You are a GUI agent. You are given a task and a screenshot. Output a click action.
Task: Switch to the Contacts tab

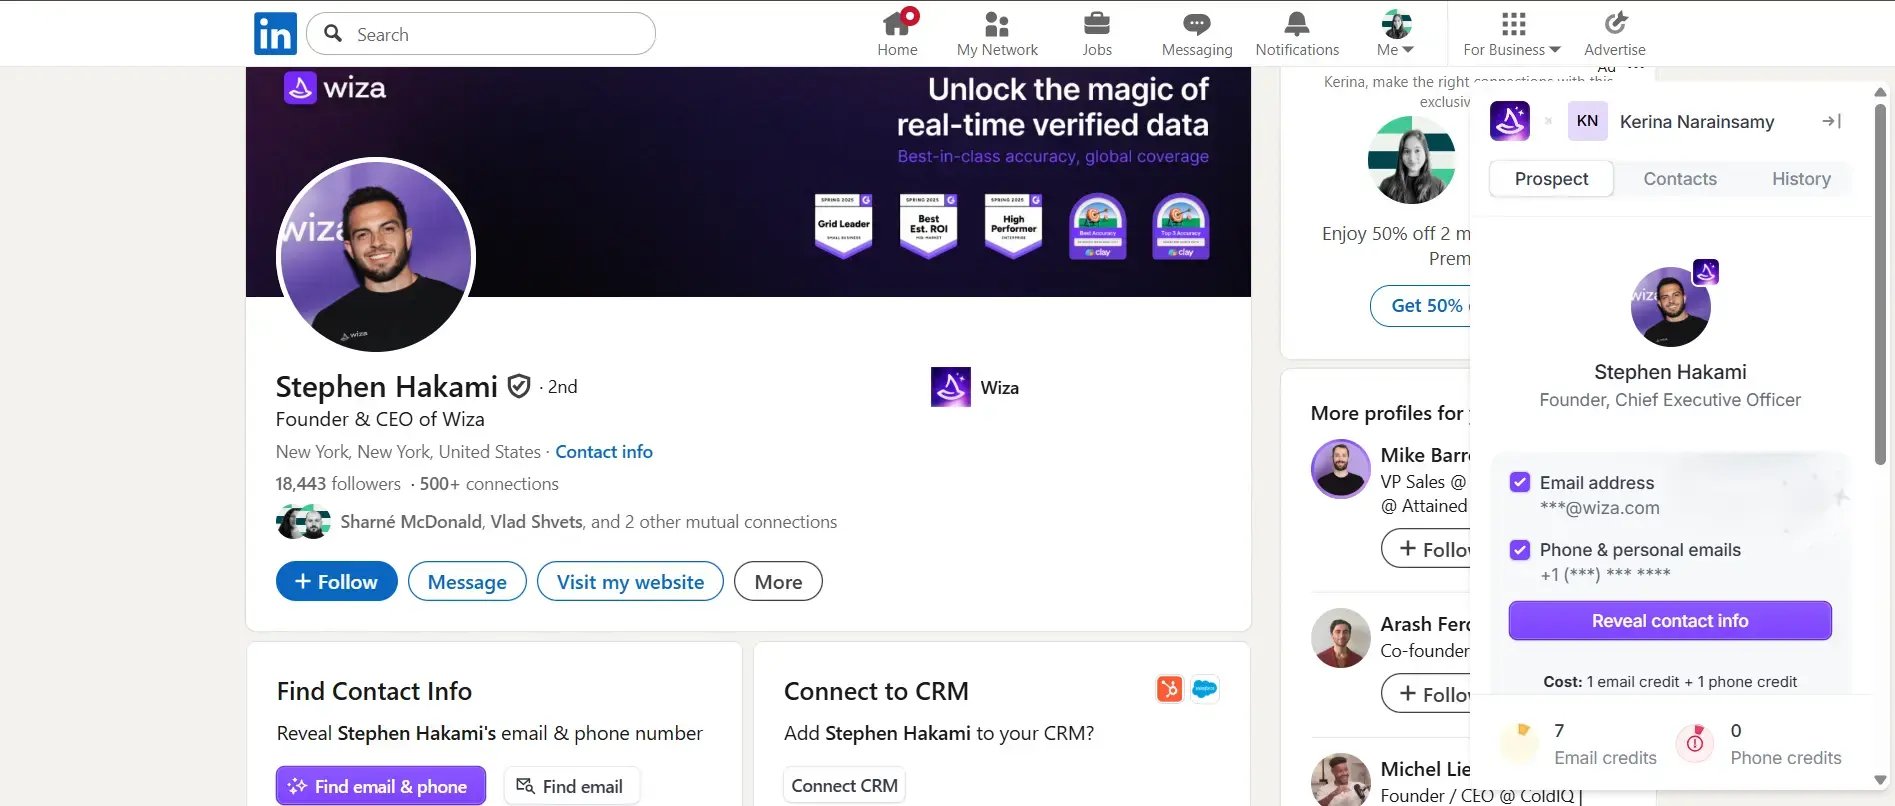[x=1680, y=179]
